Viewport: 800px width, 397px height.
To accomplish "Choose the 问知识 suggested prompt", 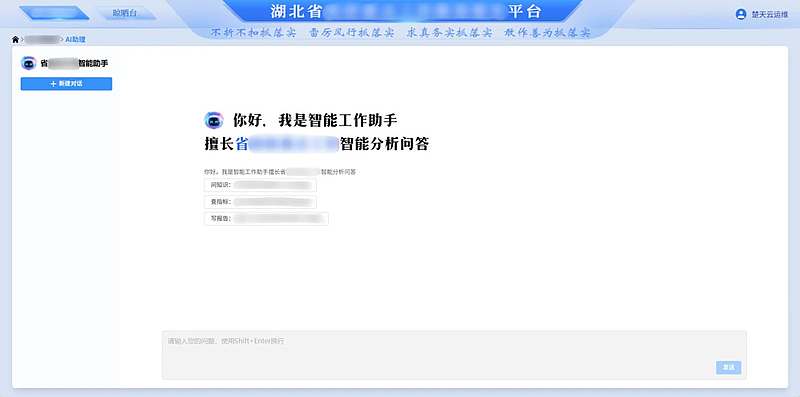I will point(260,185).
